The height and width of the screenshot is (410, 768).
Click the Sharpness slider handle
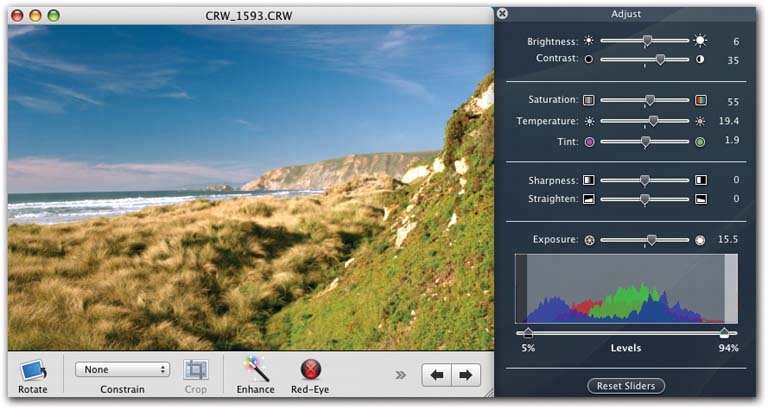(645, 181)
